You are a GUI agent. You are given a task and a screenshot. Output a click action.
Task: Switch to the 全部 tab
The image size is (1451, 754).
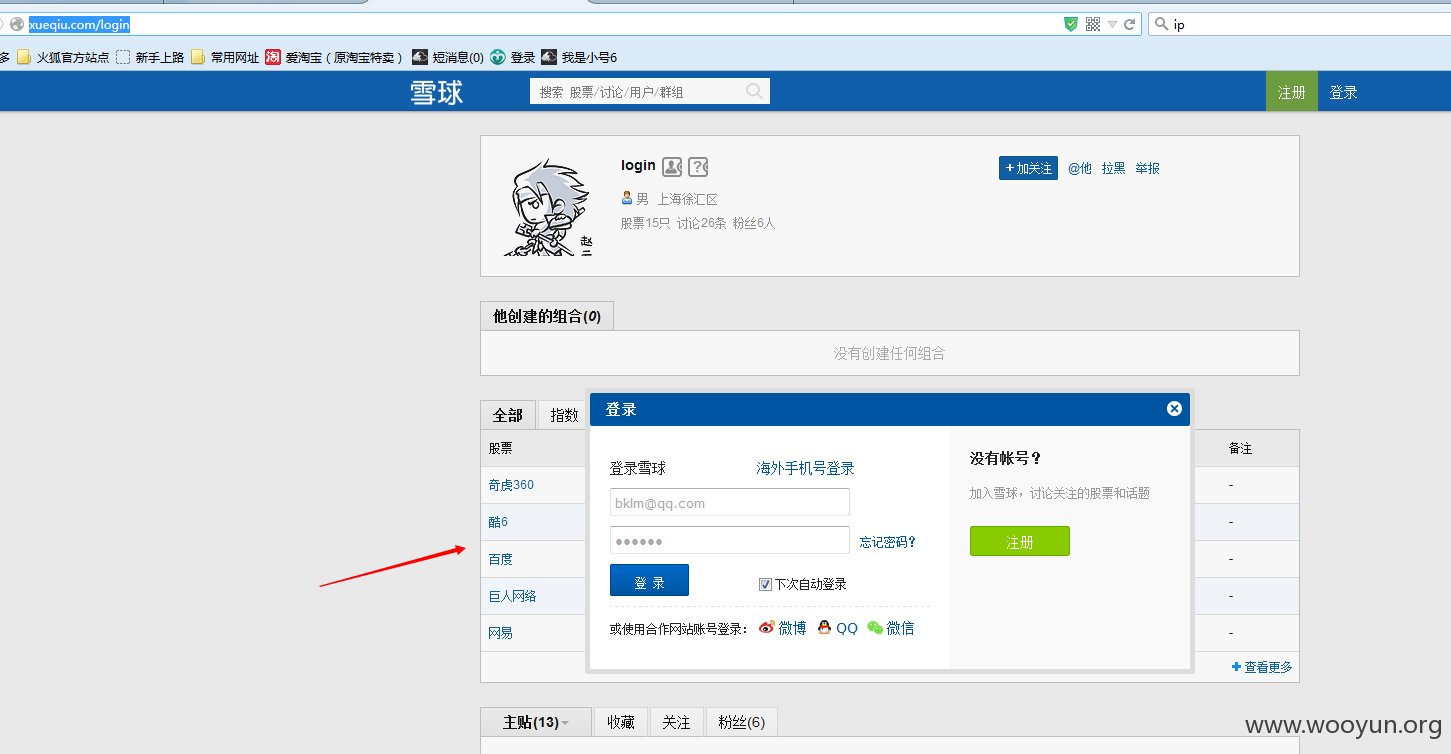tap(507, 415)
